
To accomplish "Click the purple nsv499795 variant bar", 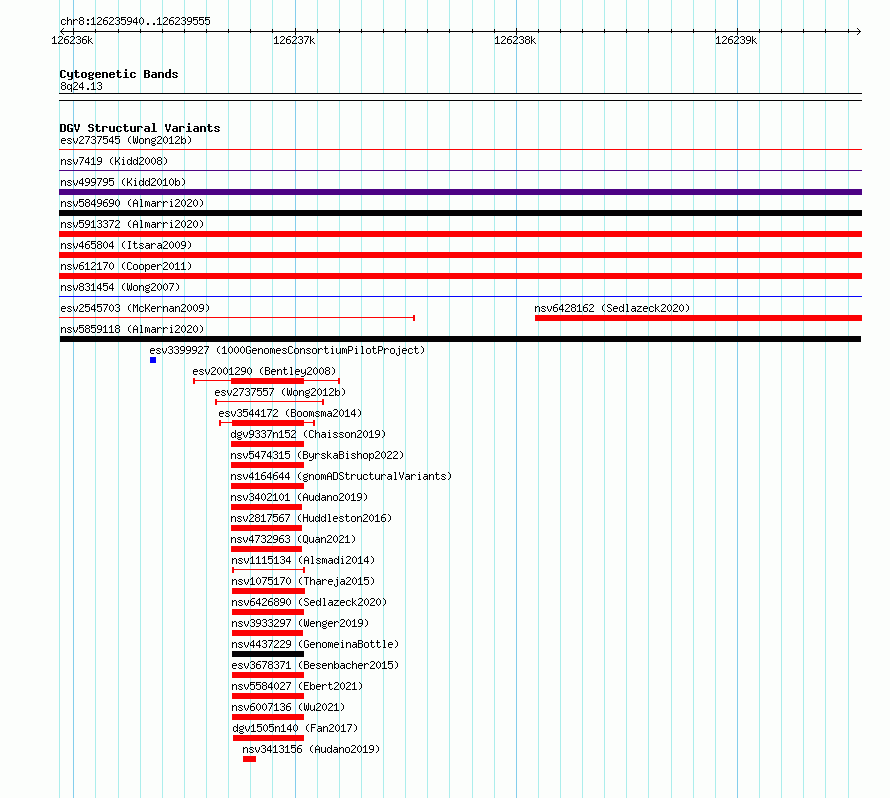I will [x=460, y=192].
